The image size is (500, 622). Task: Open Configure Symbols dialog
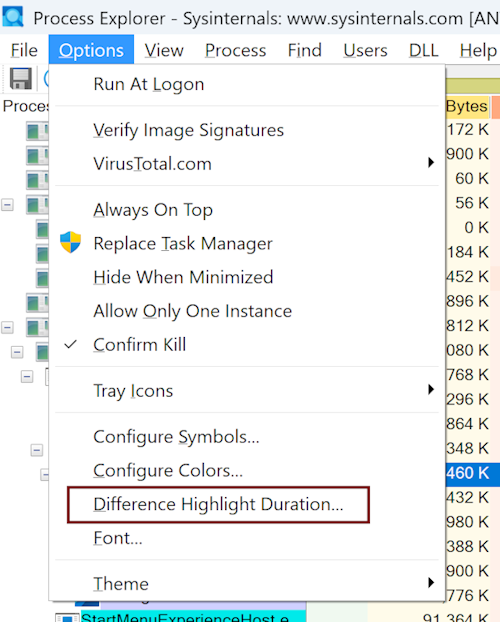[246, 437]
